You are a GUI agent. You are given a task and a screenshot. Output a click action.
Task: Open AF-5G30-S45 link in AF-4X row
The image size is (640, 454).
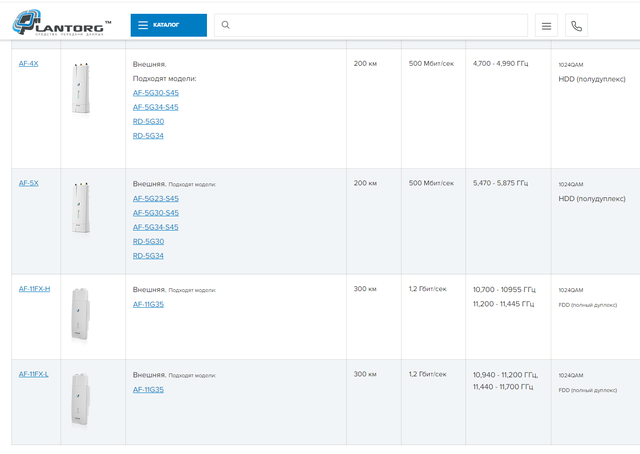click(x=156, y=93)
